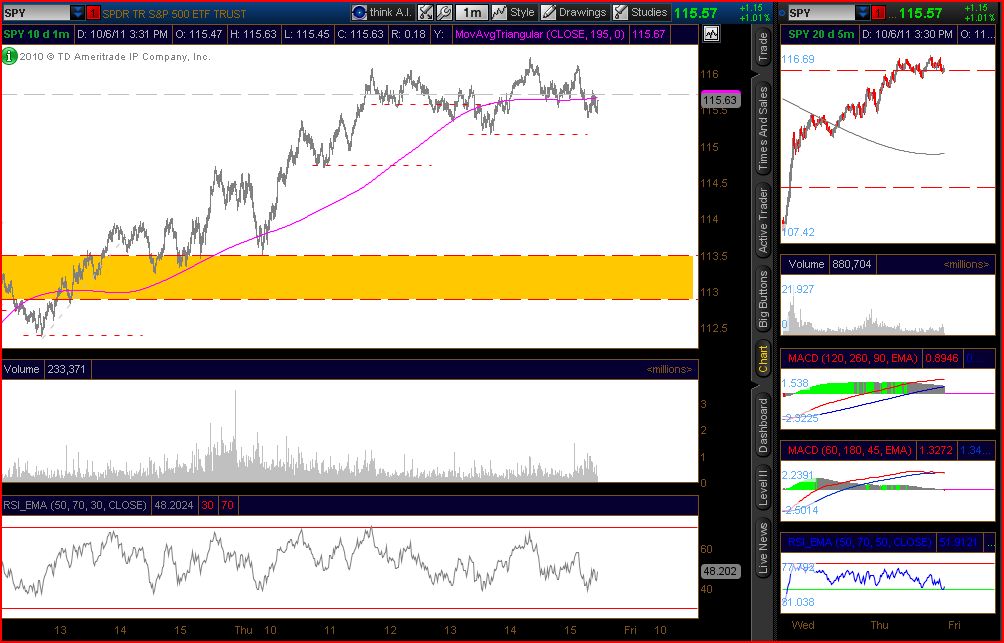Image resolution: width=1004 pixels, height=643 pixels.
Task: Click the L: 115.45 low value
Action: tap(307, 34)
